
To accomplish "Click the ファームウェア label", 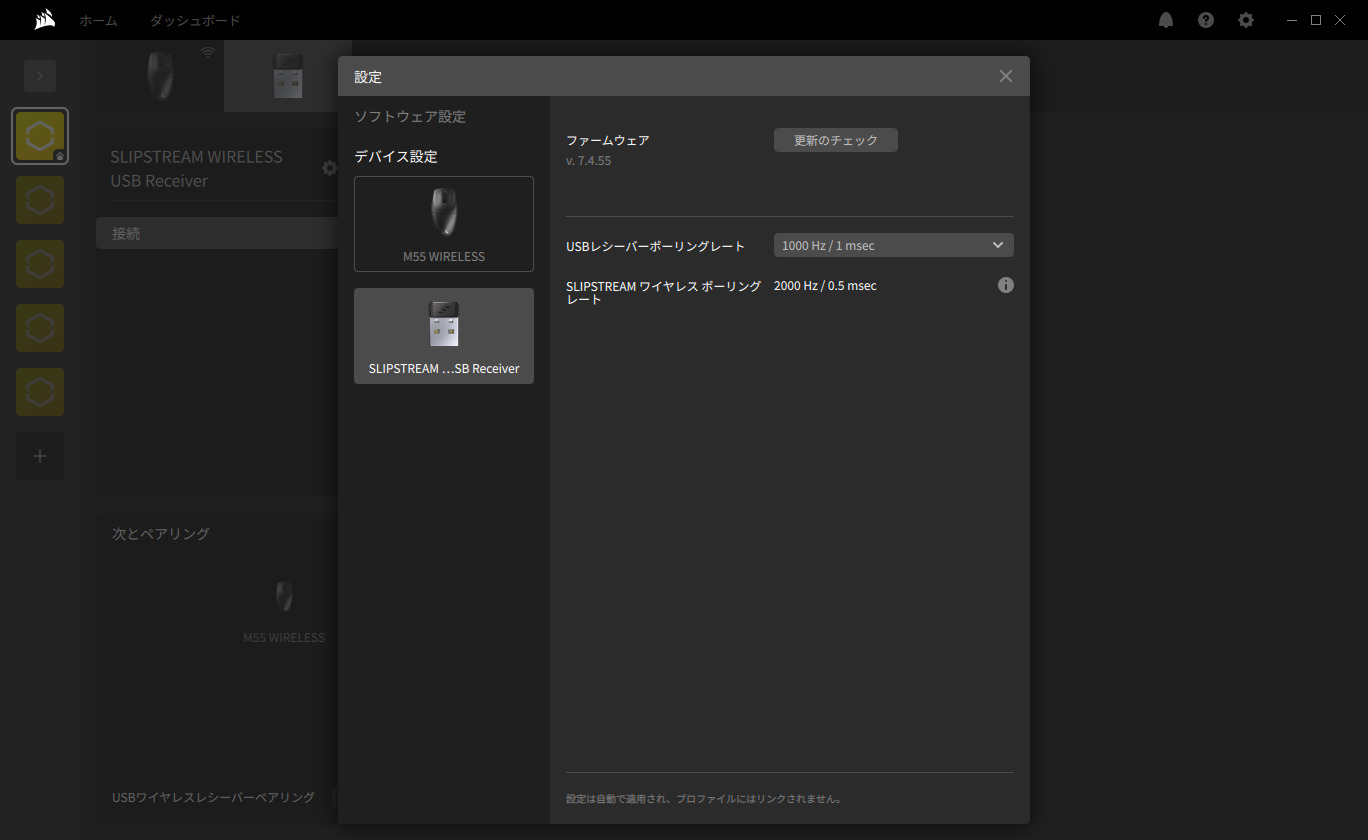I will pos(608,140).
